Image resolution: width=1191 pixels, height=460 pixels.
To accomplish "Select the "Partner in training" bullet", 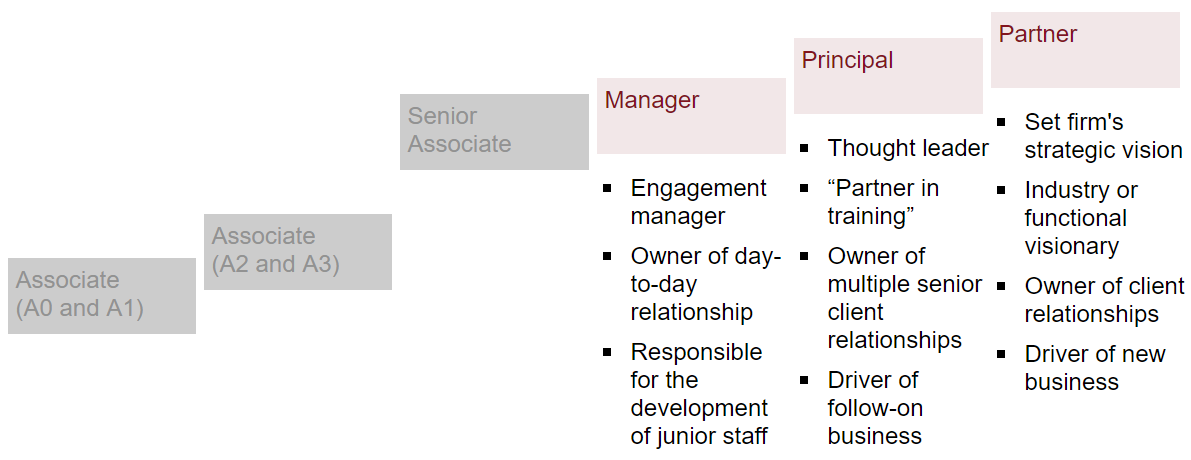I will click(883, 202).
